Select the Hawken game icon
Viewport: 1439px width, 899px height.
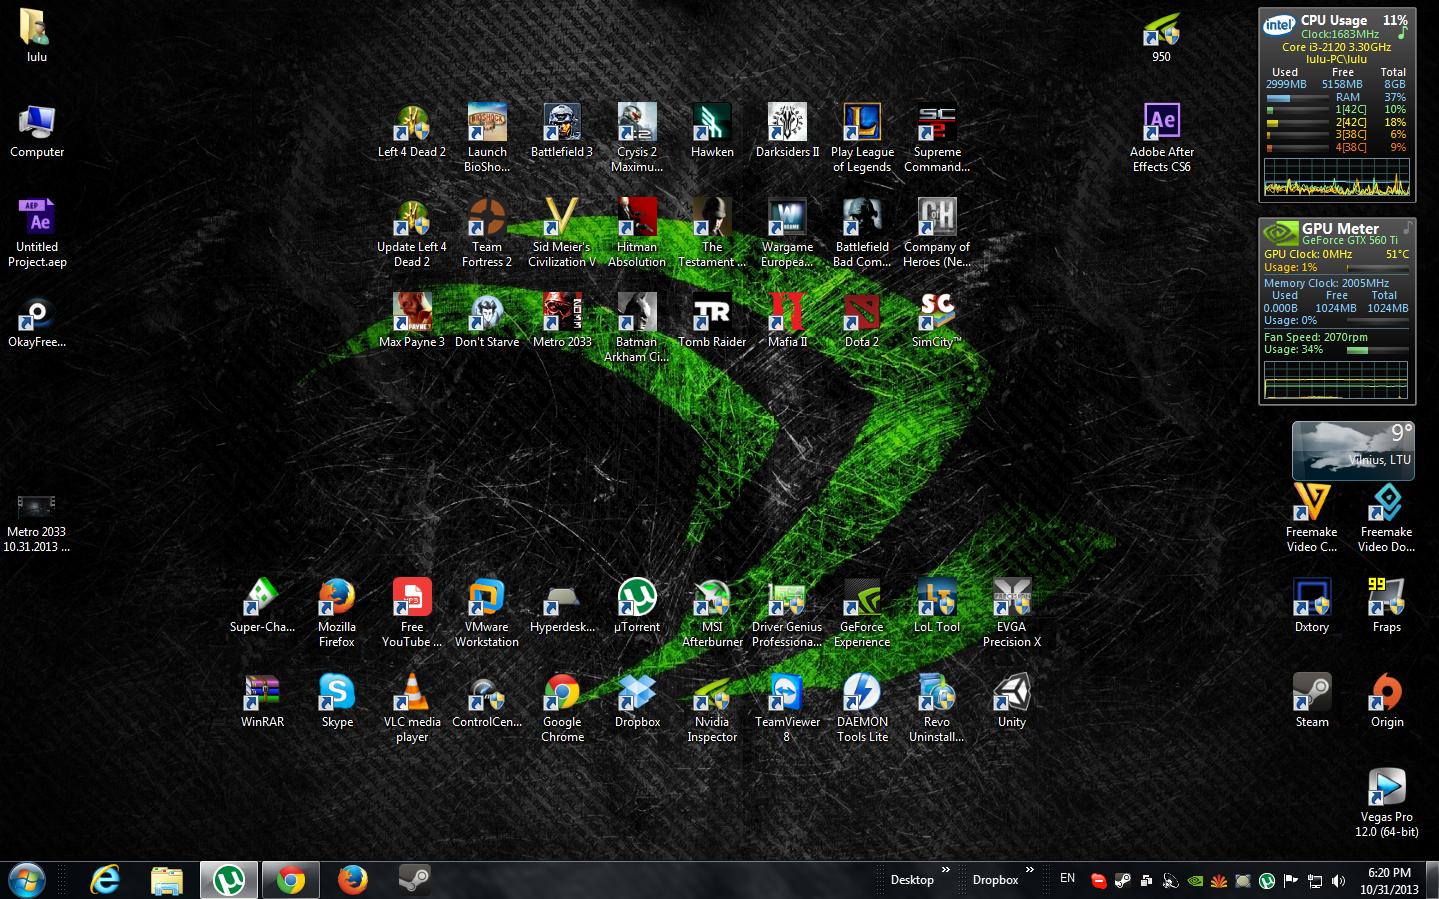pos(712,132)
